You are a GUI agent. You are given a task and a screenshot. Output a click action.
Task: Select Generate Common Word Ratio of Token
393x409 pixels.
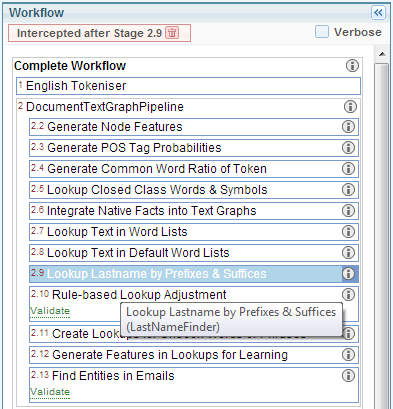(x=194, y=169)
